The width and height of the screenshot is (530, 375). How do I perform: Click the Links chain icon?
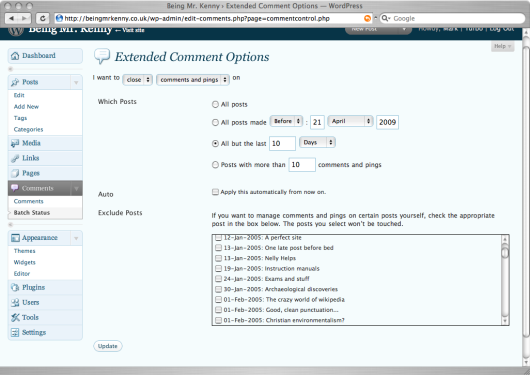pyautogui.click(x=15, y=158)
